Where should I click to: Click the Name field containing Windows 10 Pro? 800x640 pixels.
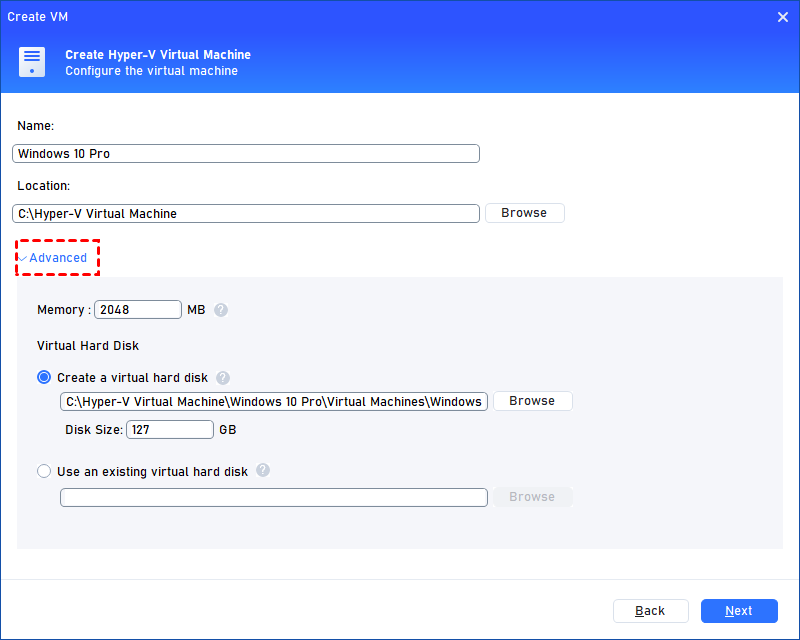click(246, 154)
